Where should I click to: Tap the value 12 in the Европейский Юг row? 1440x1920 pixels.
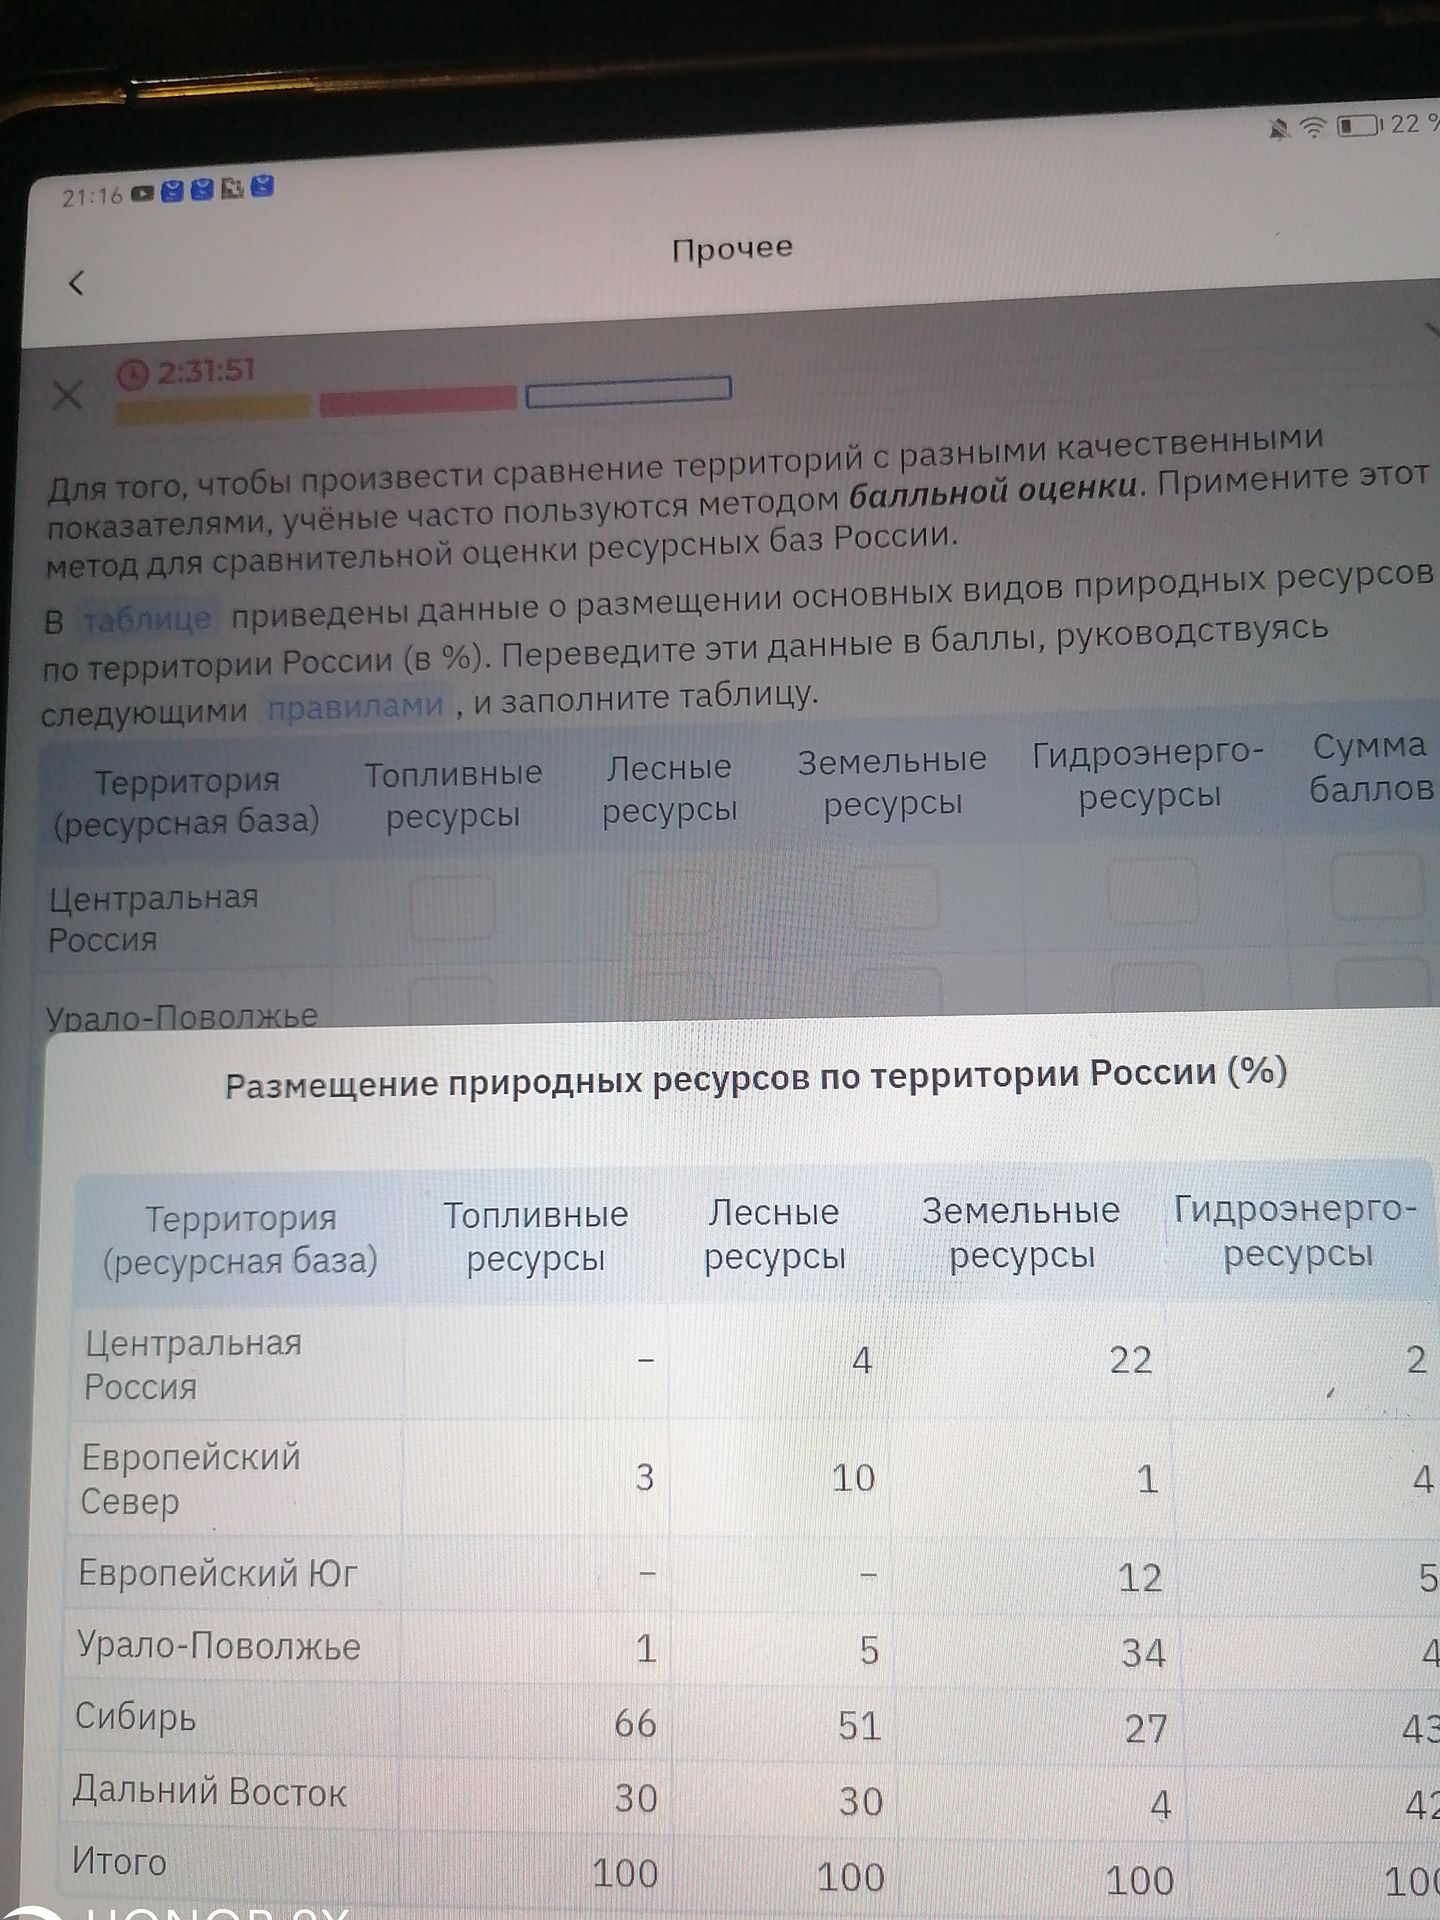(x=1140, y=1578)
